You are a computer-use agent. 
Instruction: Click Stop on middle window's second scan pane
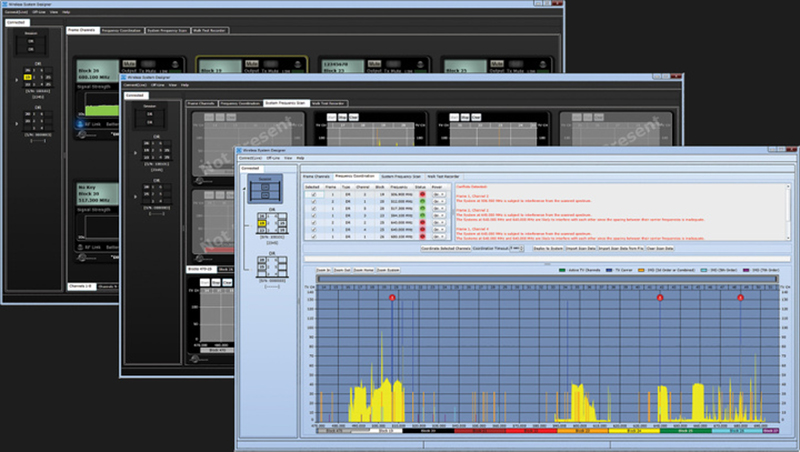click(x=342, y=117)
